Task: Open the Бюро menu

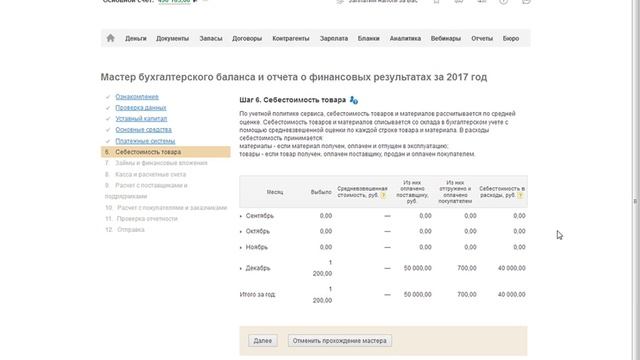Action: [511, 38]
